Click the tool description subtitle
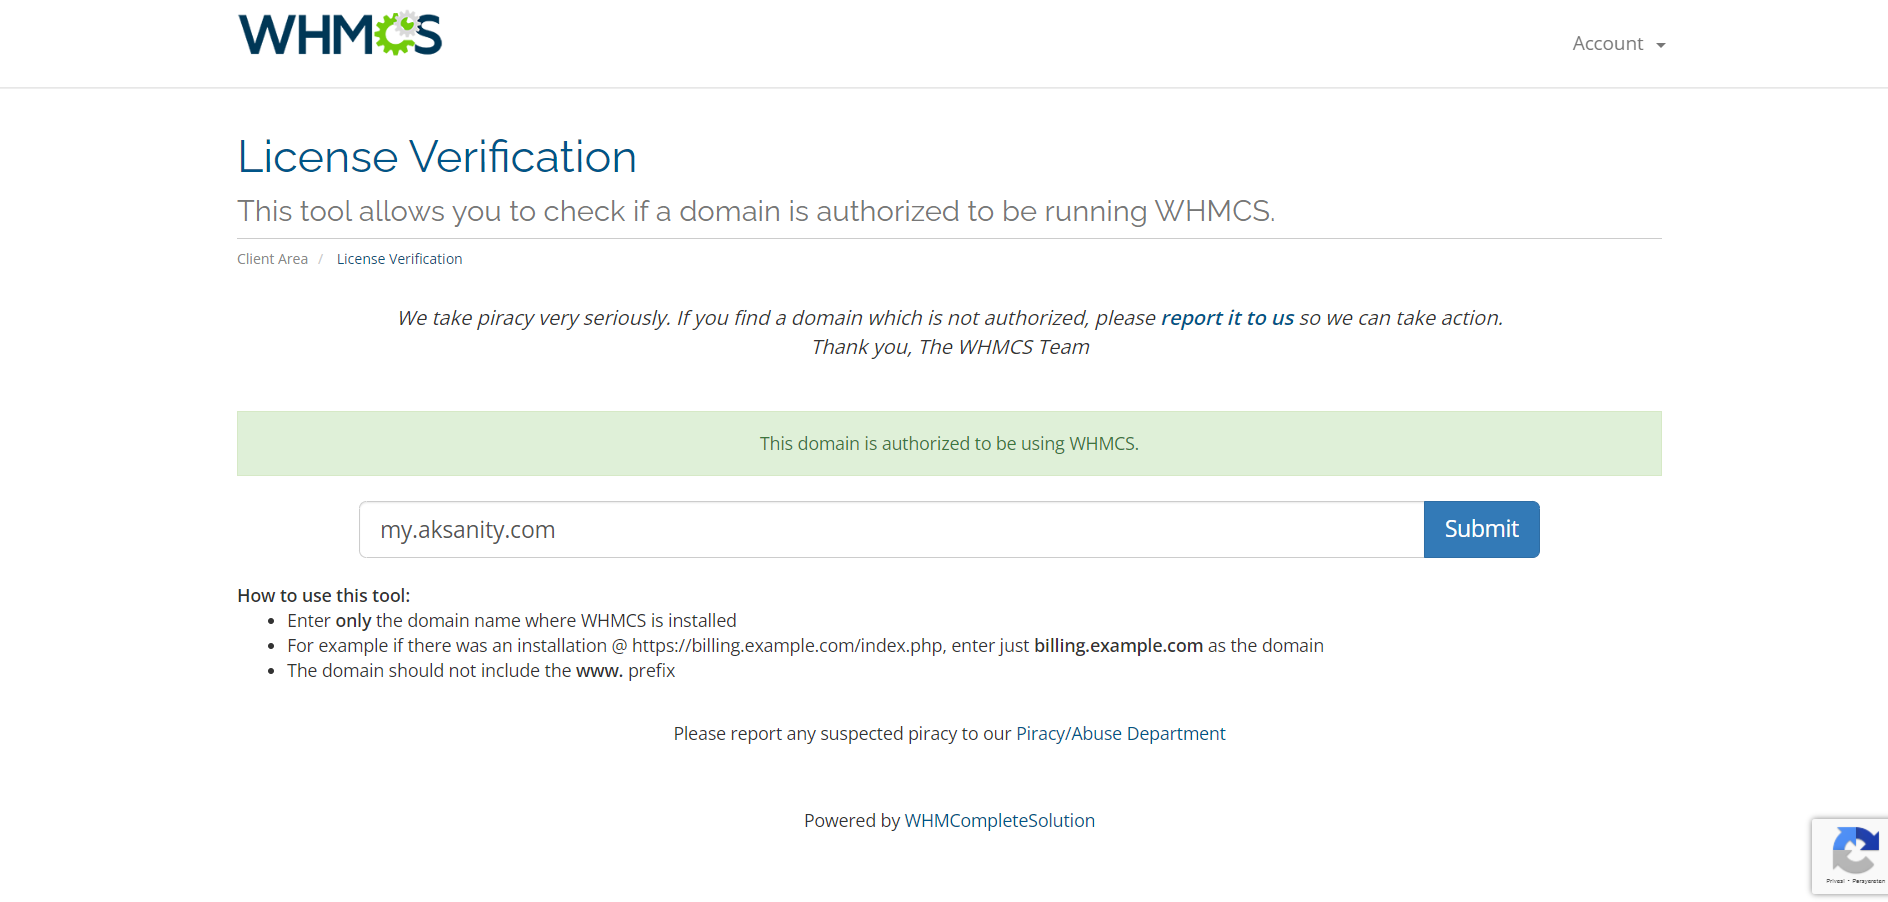Image resolution: width=1888 pixels, height=902 pixels. tap(756, 211)
